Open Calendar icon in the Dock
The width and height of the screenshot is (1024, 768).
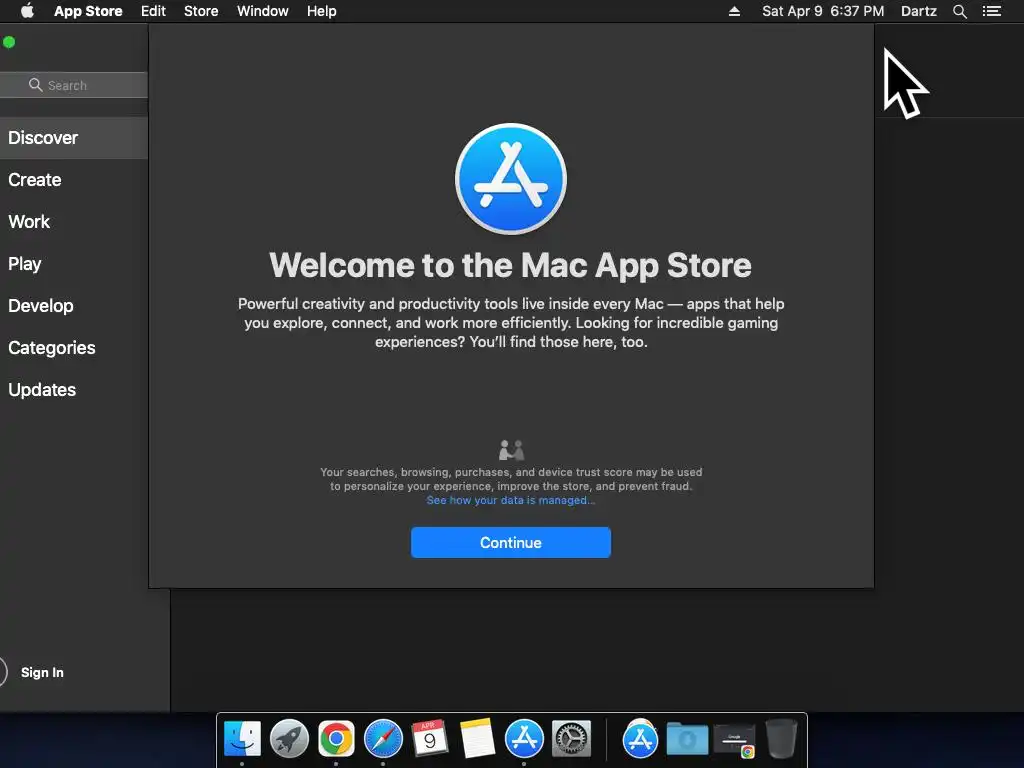tap(430, 739)
